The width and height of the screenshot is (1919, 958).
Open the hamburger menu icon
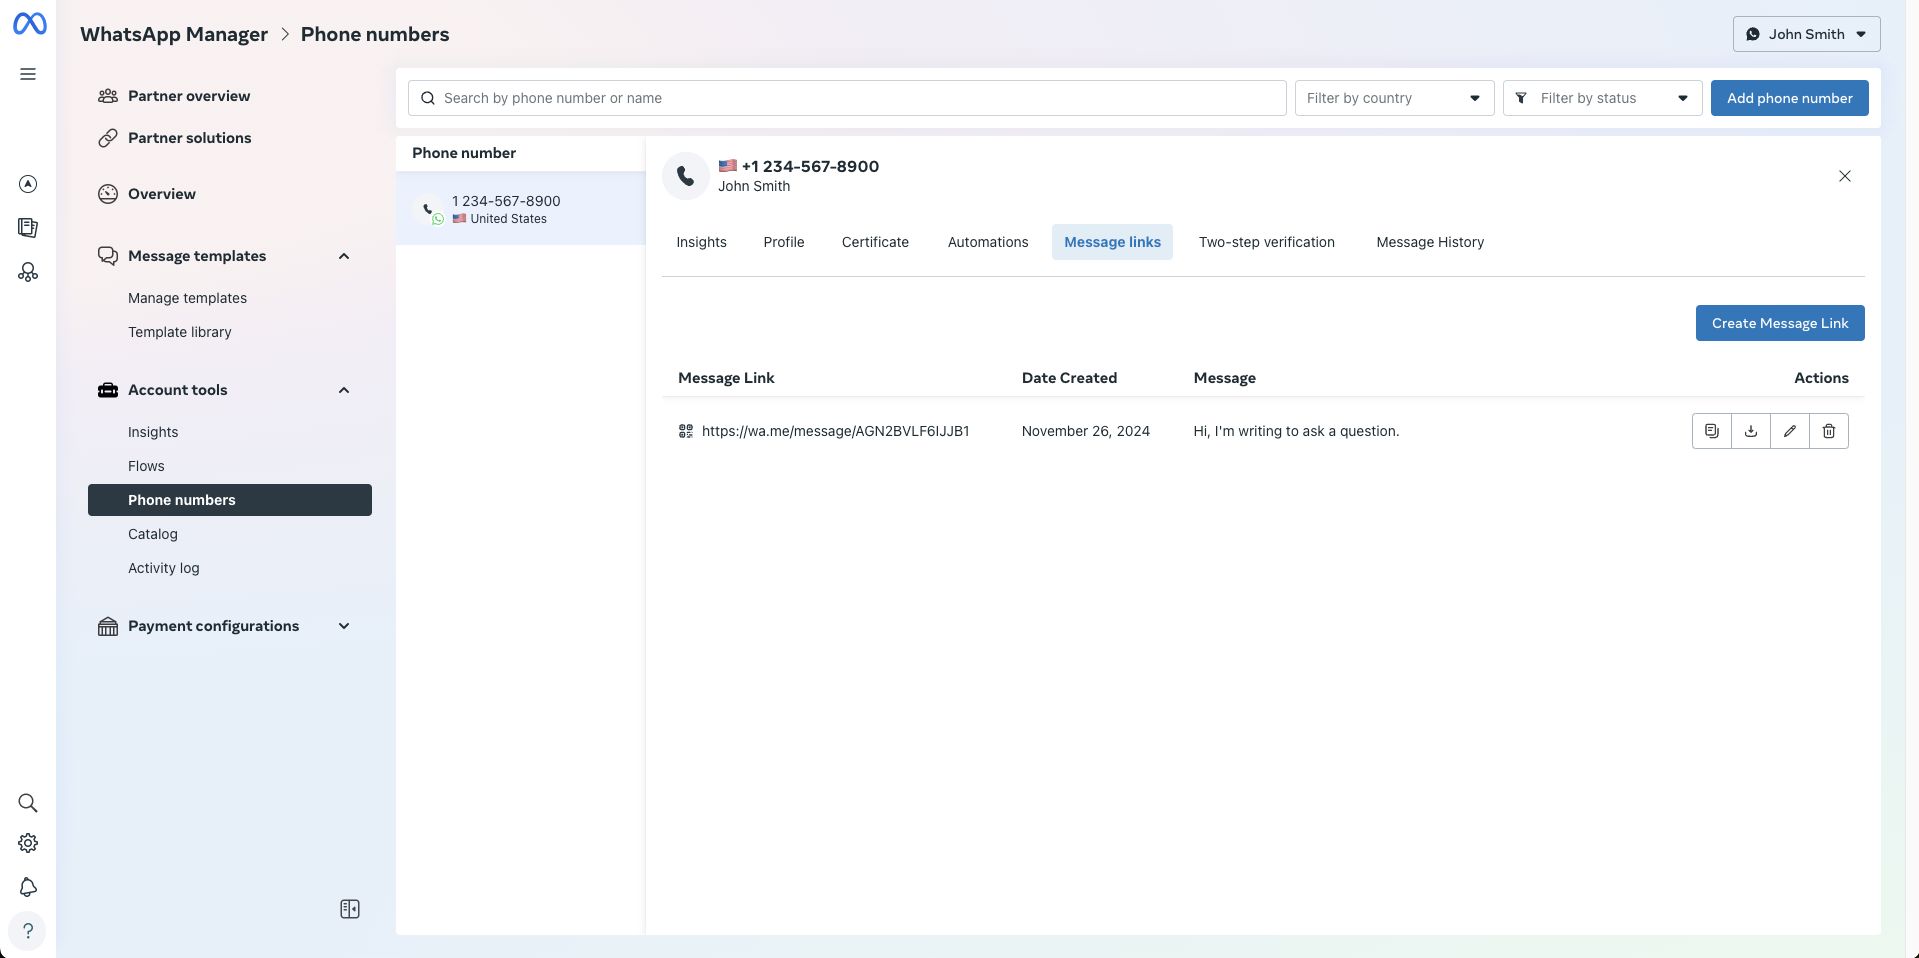pos(28,74)
